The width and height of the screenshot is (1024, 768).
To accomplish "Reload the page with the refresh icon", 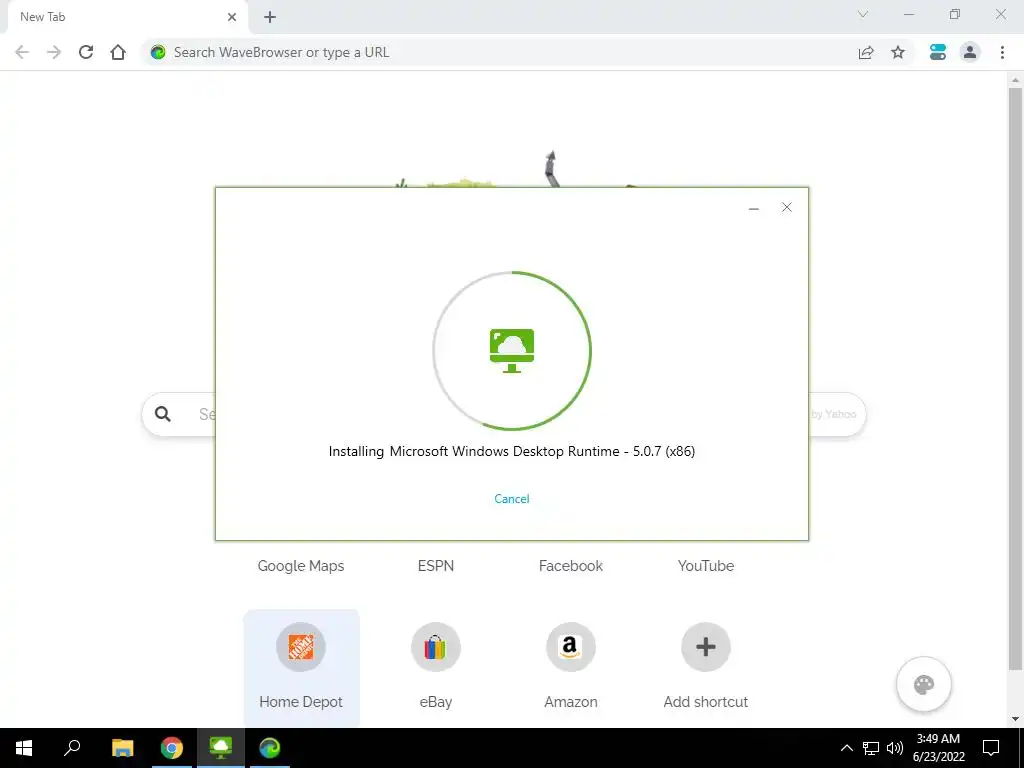I will pos(86,52).
